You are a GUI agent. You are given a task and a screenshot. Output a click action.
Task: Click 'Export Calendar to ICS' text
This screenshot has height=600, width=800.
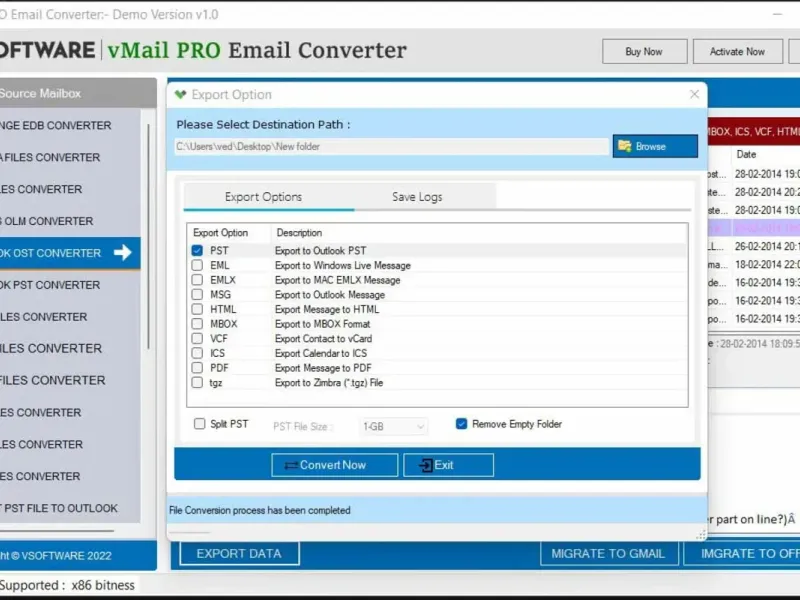click(x=321, y=353)
